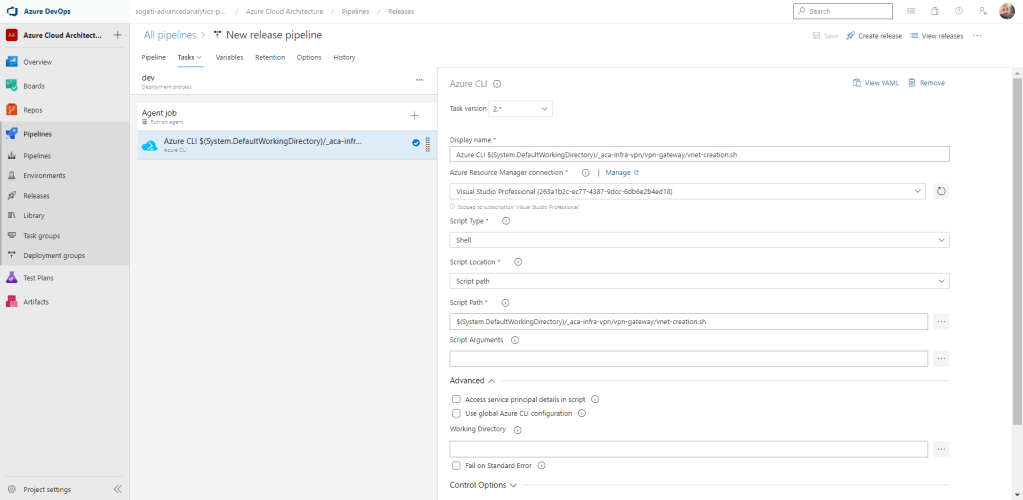Open Test Plans in the sidebar
This screenshot has width=1023, height=500.
(x=38, y=277)
